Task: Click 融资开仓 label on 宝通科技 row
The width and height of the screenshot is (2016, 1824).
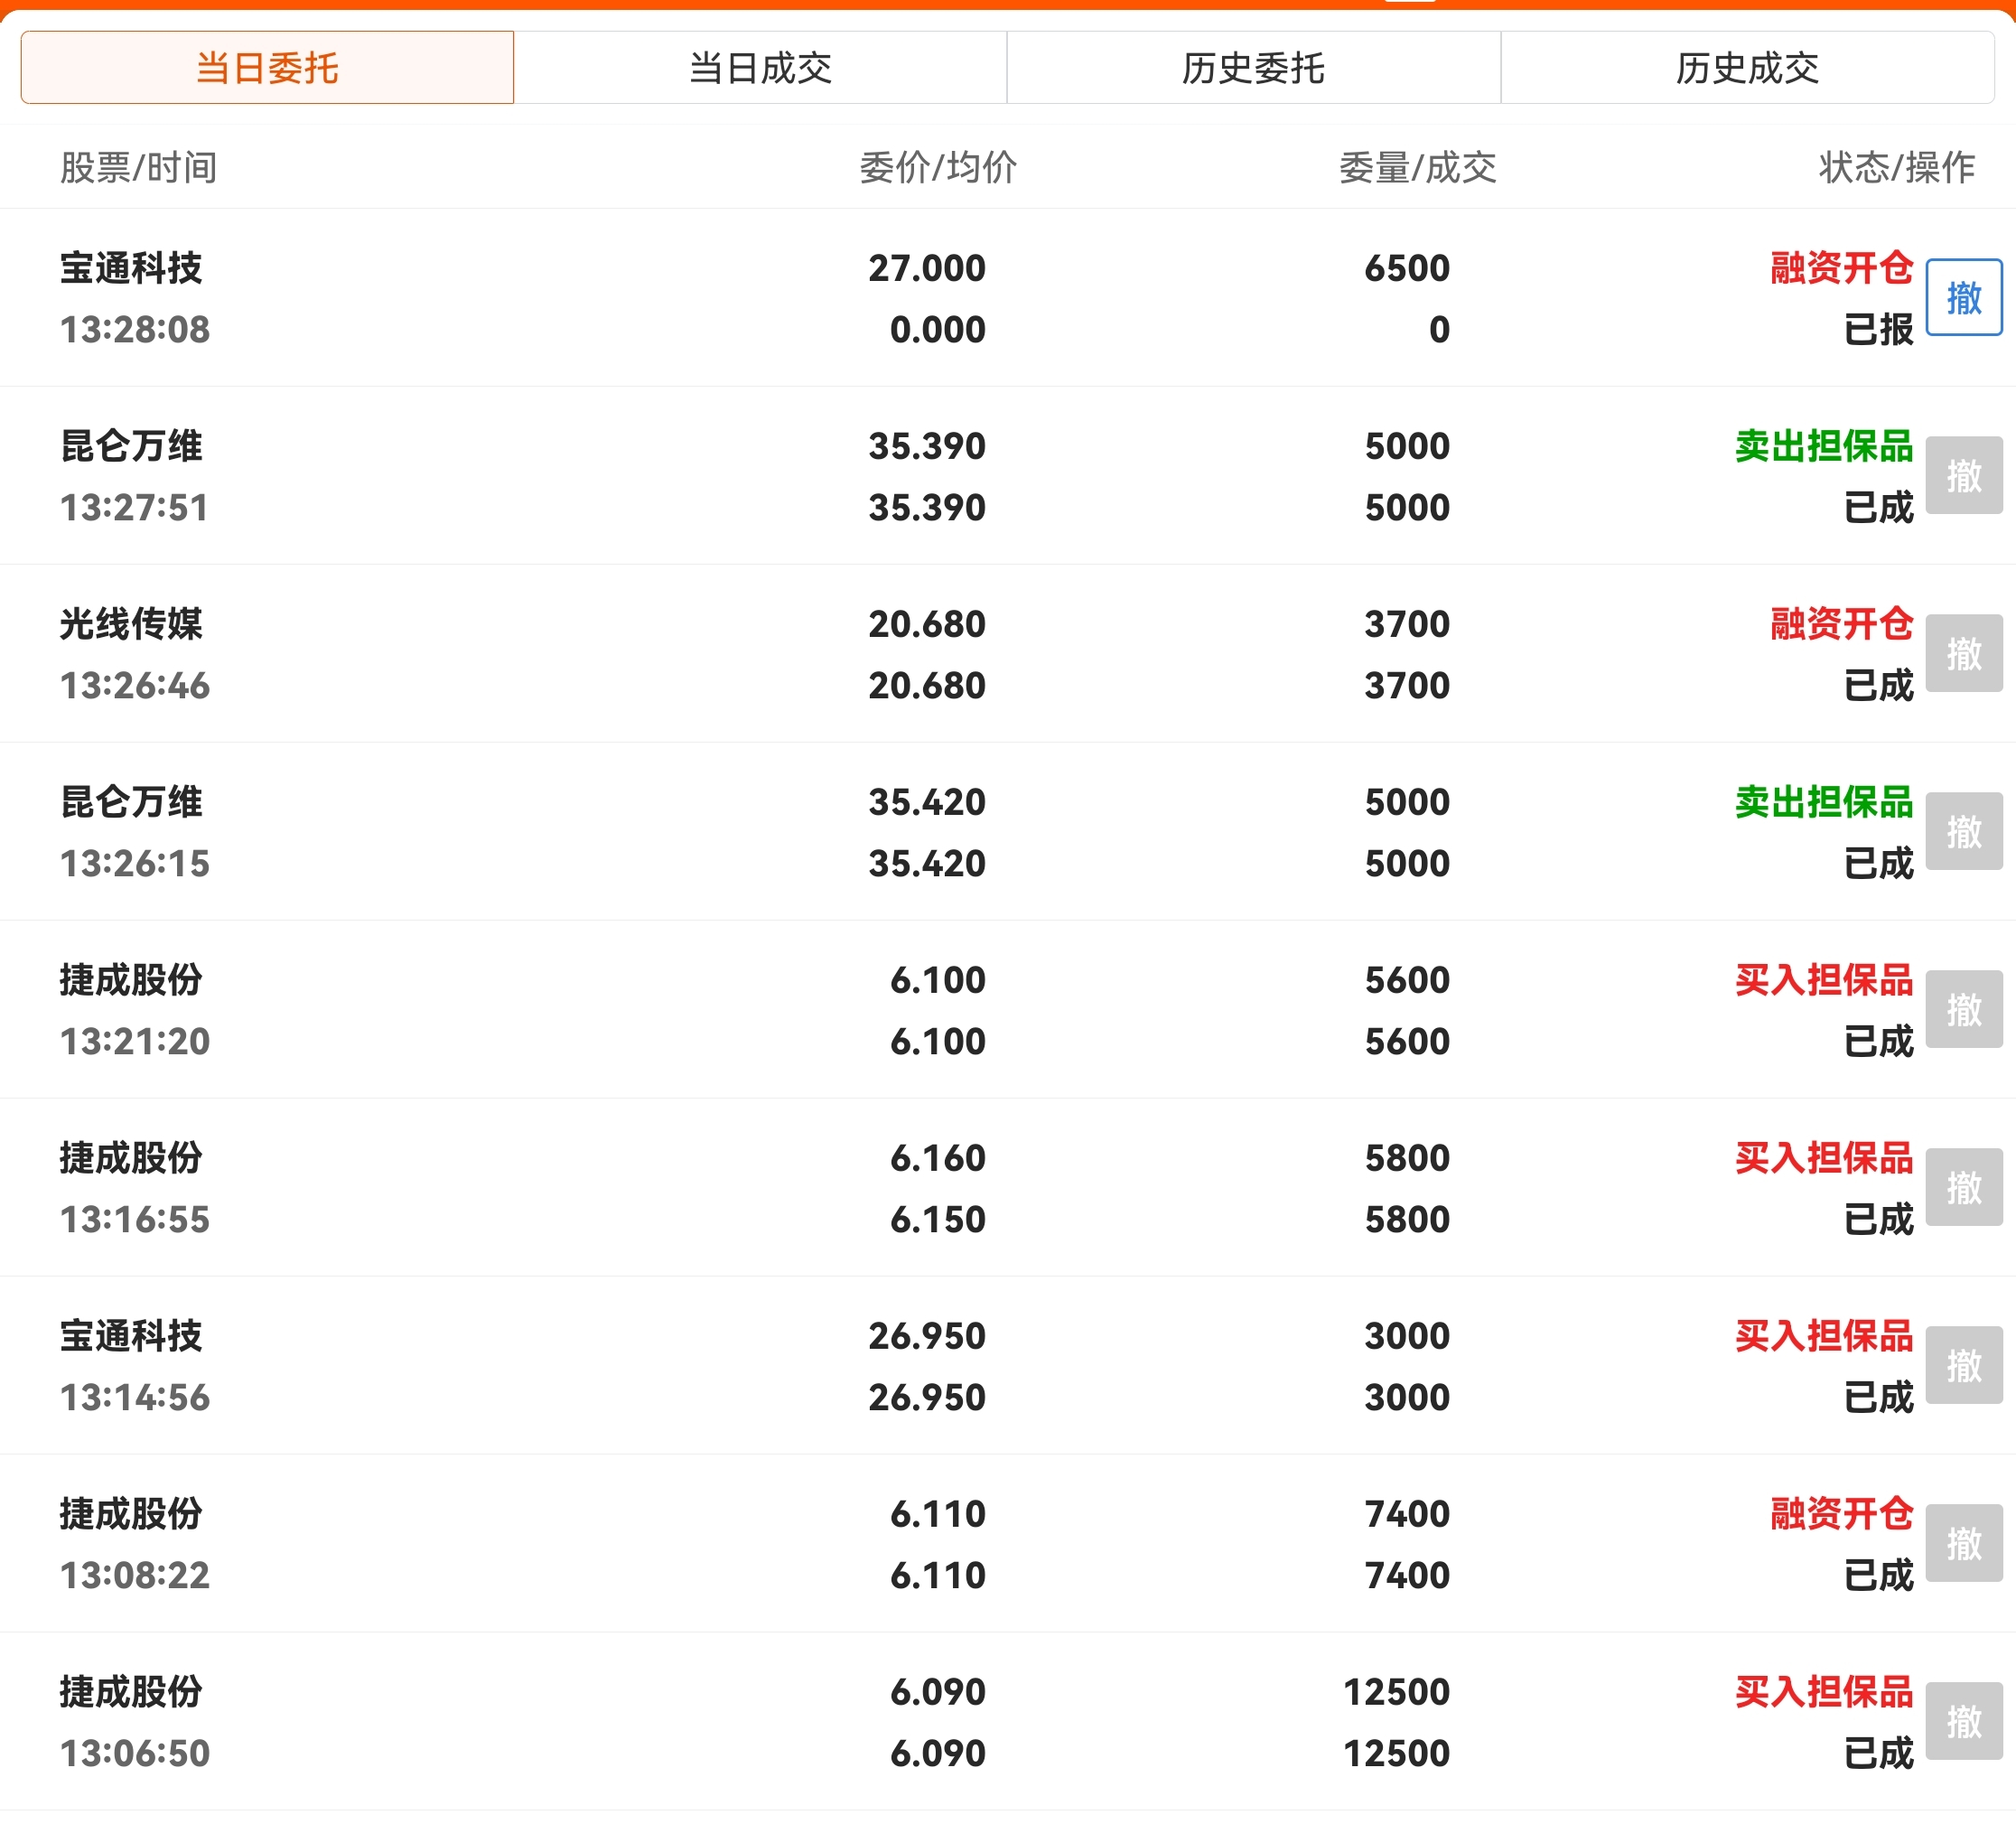Action: (1841, 268)
